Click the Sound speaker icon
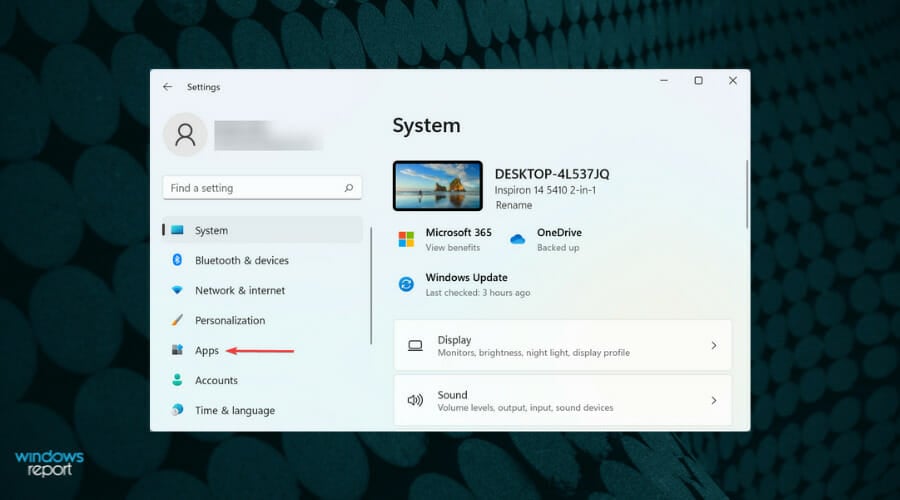Viewport: 900px width, 500px height. pyautogui.click(x=415, y=400)
